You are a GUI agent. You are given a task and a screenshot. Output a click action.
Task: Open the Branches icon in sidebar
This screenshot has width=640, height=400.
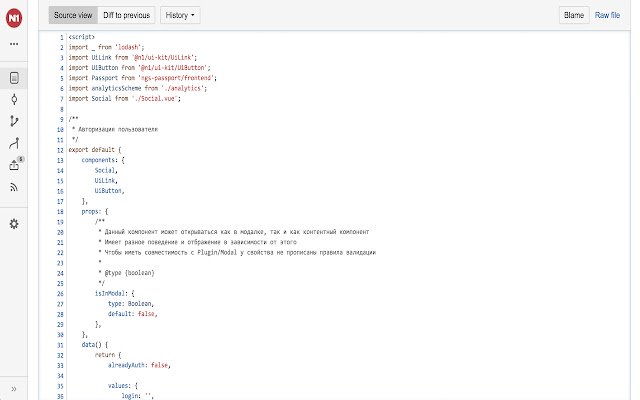(14, 121)
